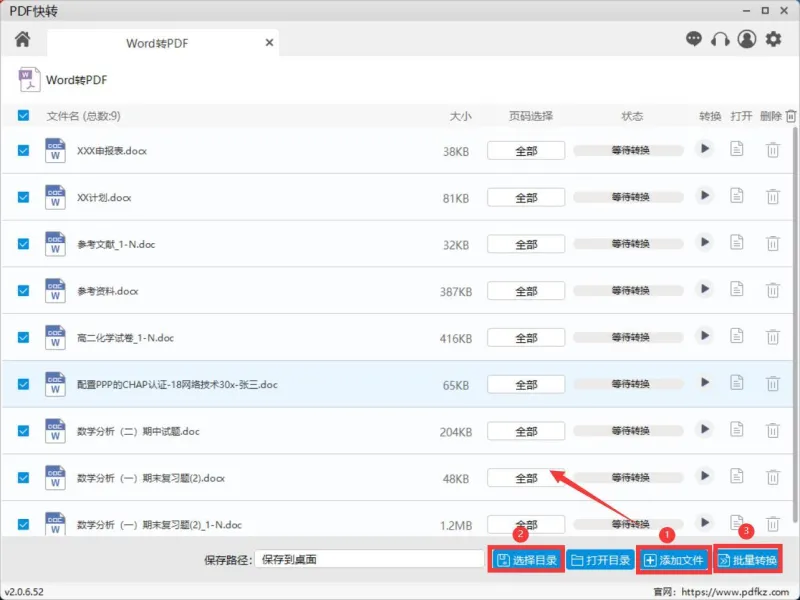Screen dimensions: 800x600
Task: Uncheck 数学分析（一）期末复习题(2).docx checkbox
Action: (x=23, y=478)
